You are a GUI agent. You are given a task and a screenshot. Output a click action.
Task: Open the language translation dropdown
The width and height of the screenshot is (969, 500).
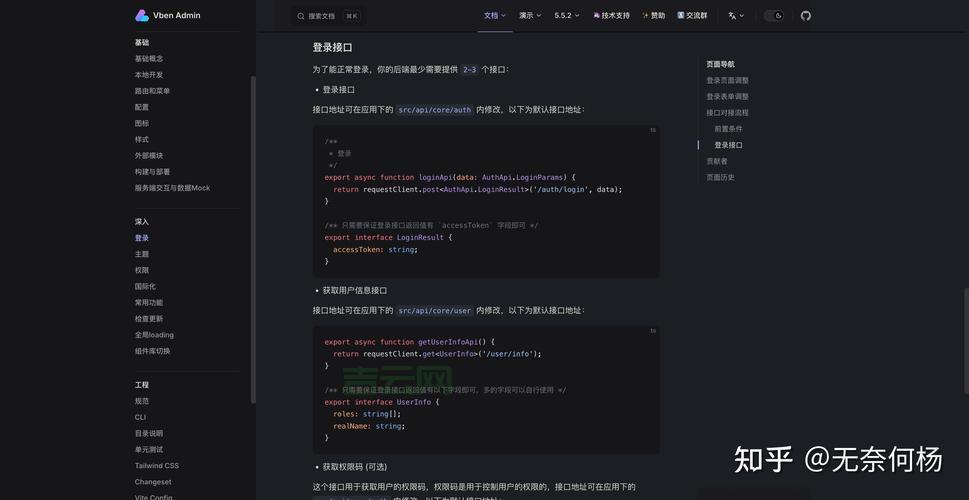tap(736, 15)
